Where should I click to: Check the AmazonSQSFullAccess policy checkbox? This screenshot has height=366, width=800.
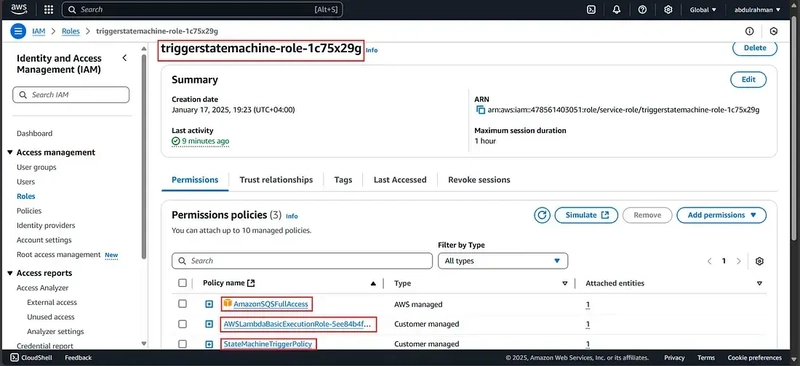pos(182,304)
